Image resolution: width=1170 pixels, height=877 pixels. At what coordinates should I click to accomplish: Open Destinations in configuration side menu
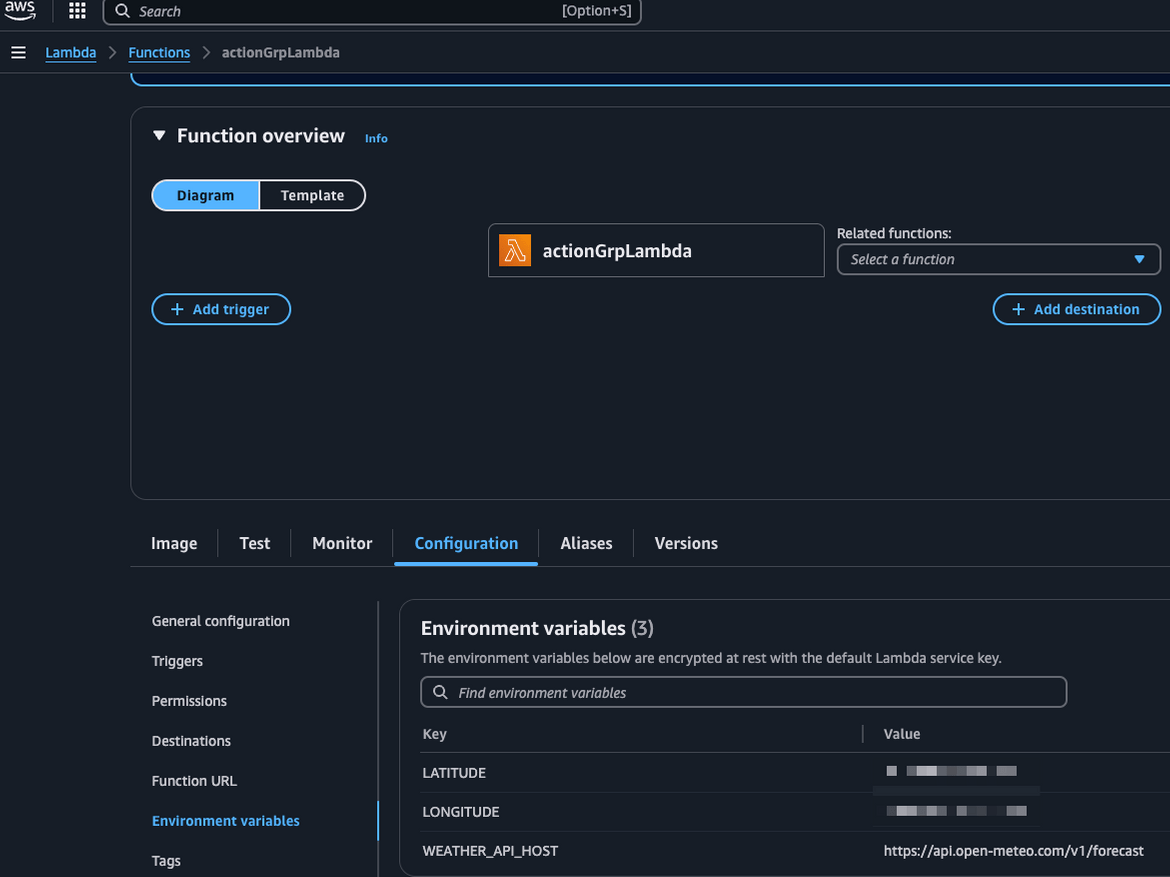click(191, 741)
